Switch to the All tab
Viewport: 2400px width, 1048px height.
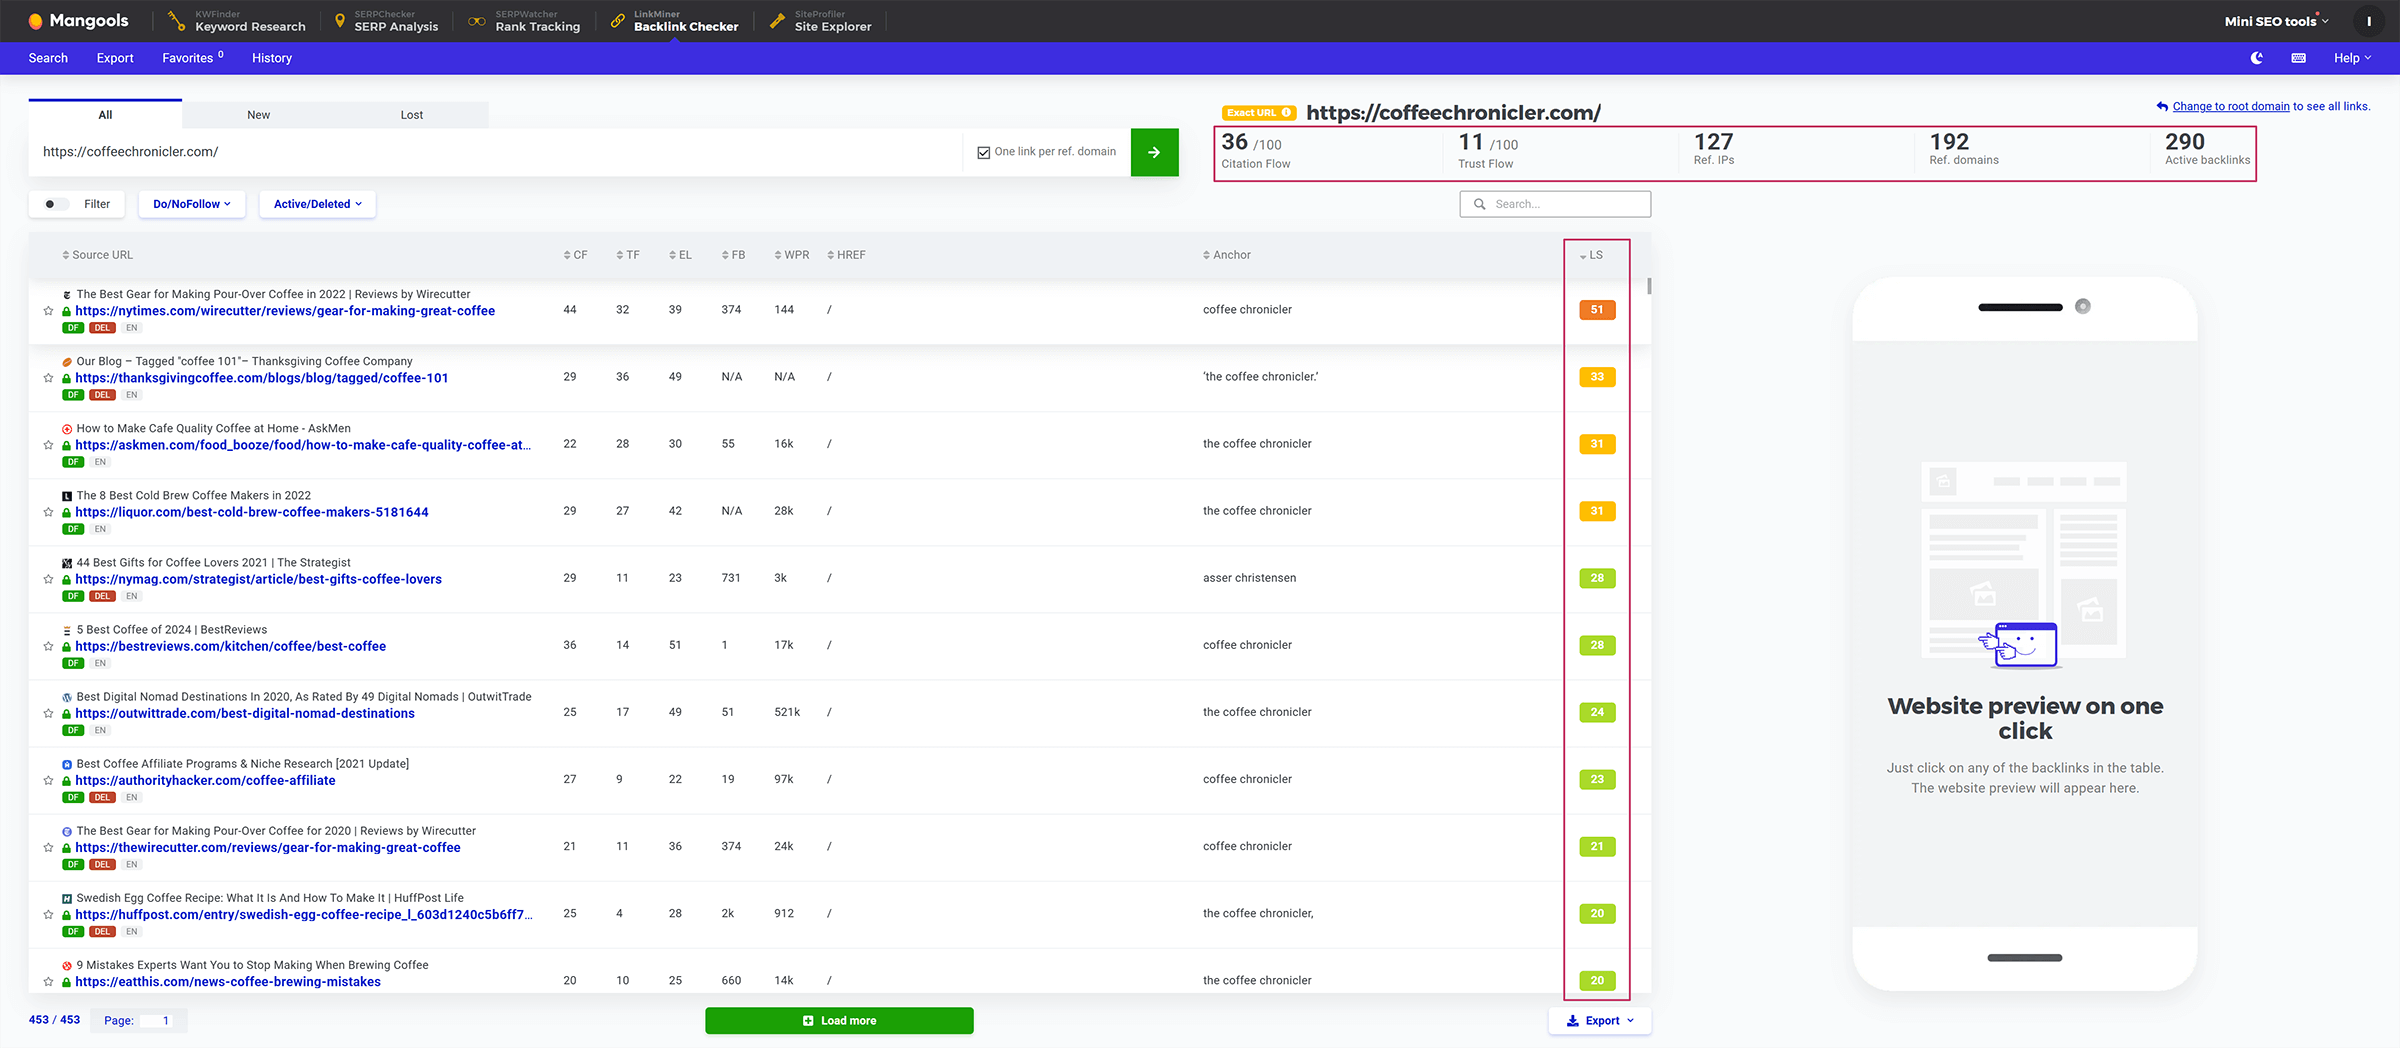(x=105, y=114)
